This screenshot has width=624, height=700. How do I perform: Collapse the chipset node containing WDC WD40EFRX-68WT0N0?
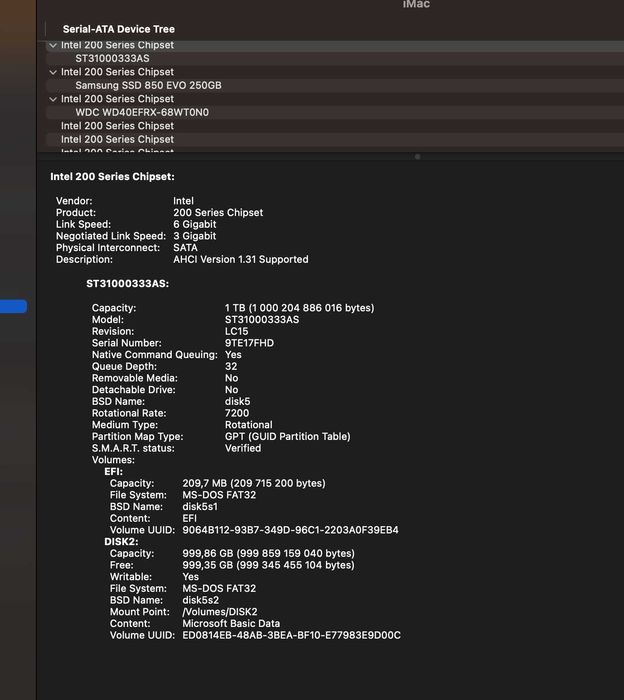pos(53,99)
